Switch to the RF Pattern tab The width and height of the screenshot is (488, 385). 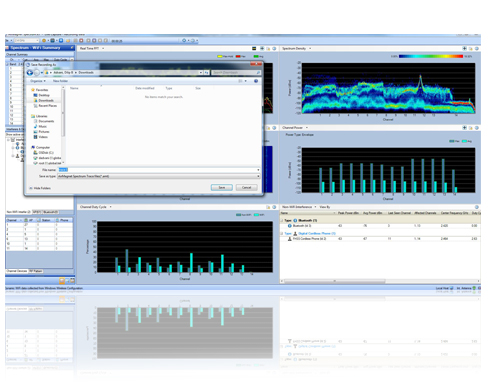(36, 271)
